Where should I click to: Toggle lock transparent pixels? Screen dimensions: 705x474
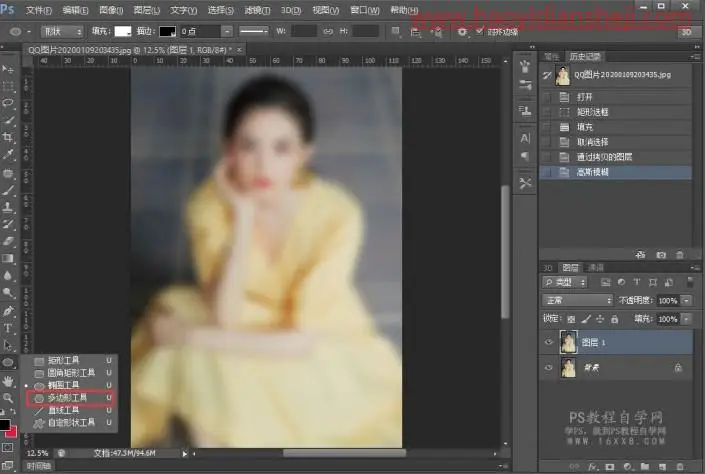[x=571, y=319]
